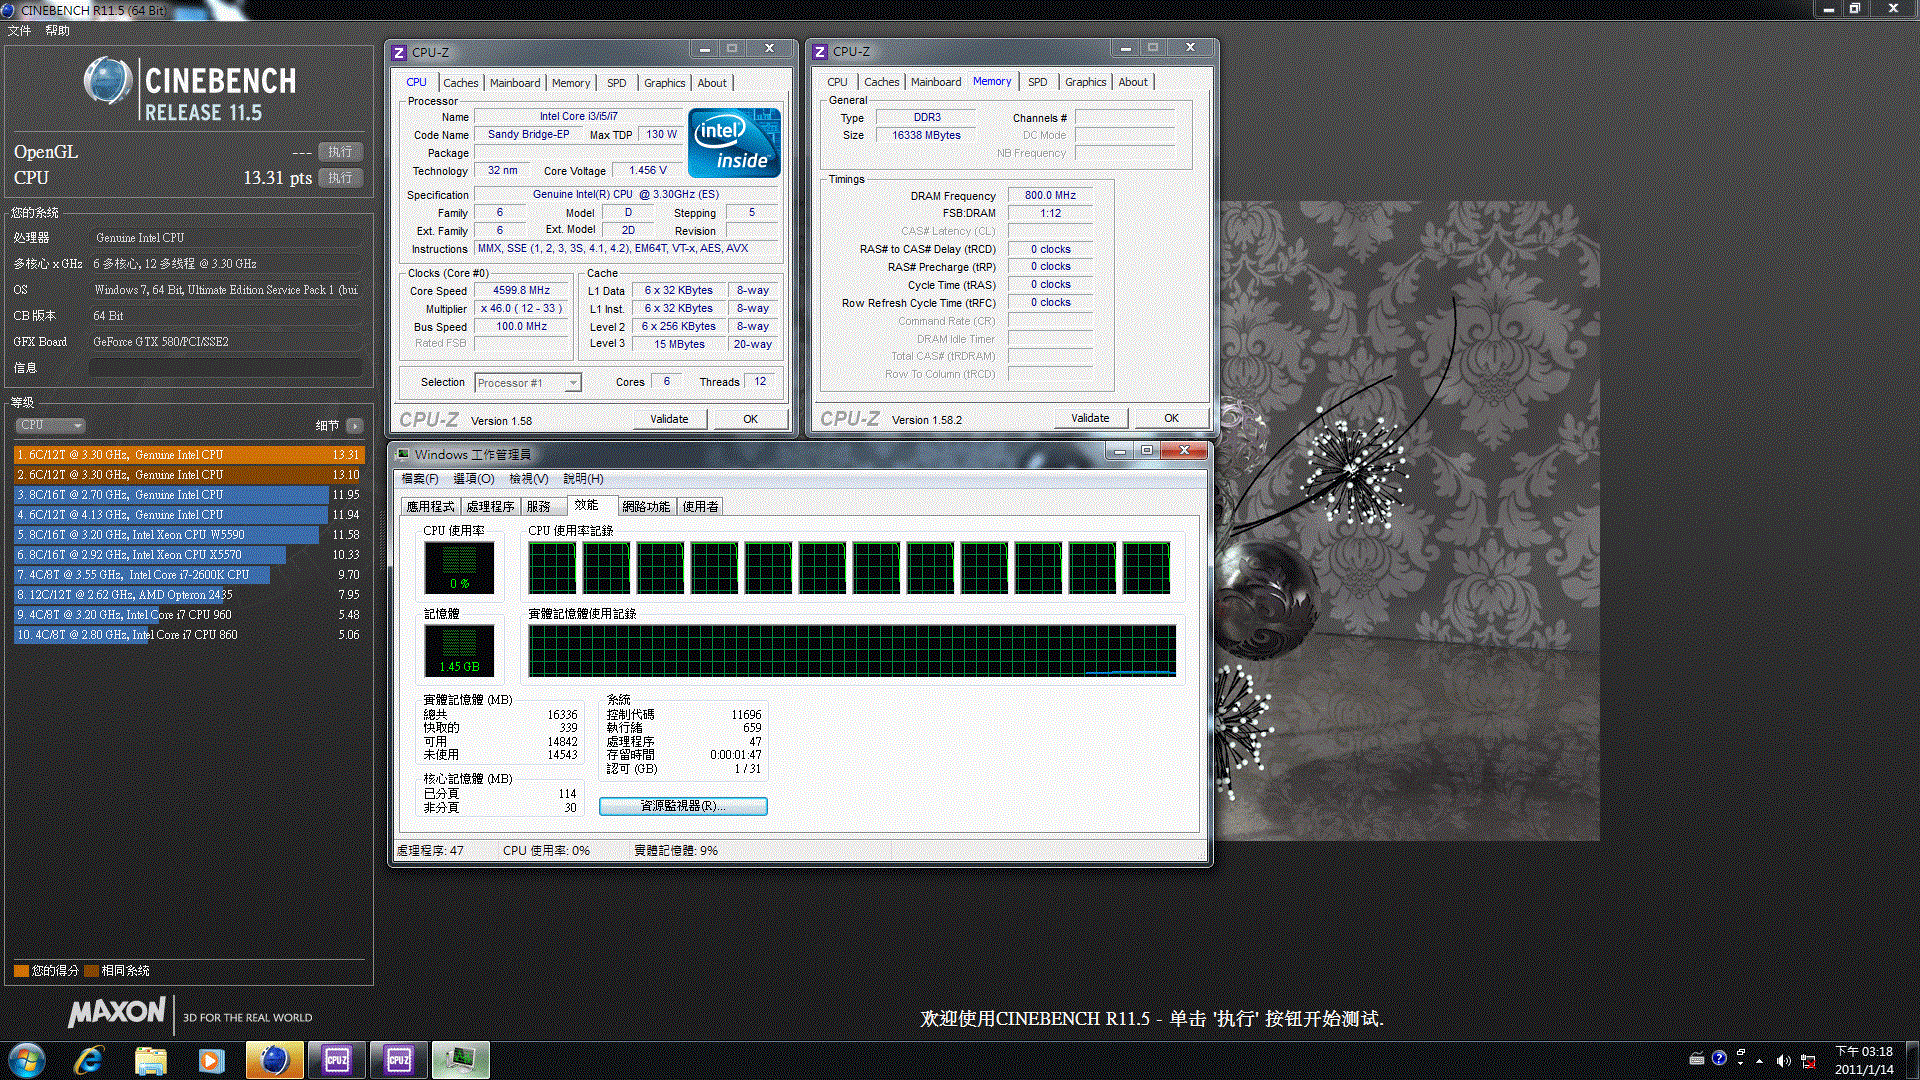Click OK in CPU-Z 1.58.2 window
1920x1080 pixels.
click(1171, 418)
